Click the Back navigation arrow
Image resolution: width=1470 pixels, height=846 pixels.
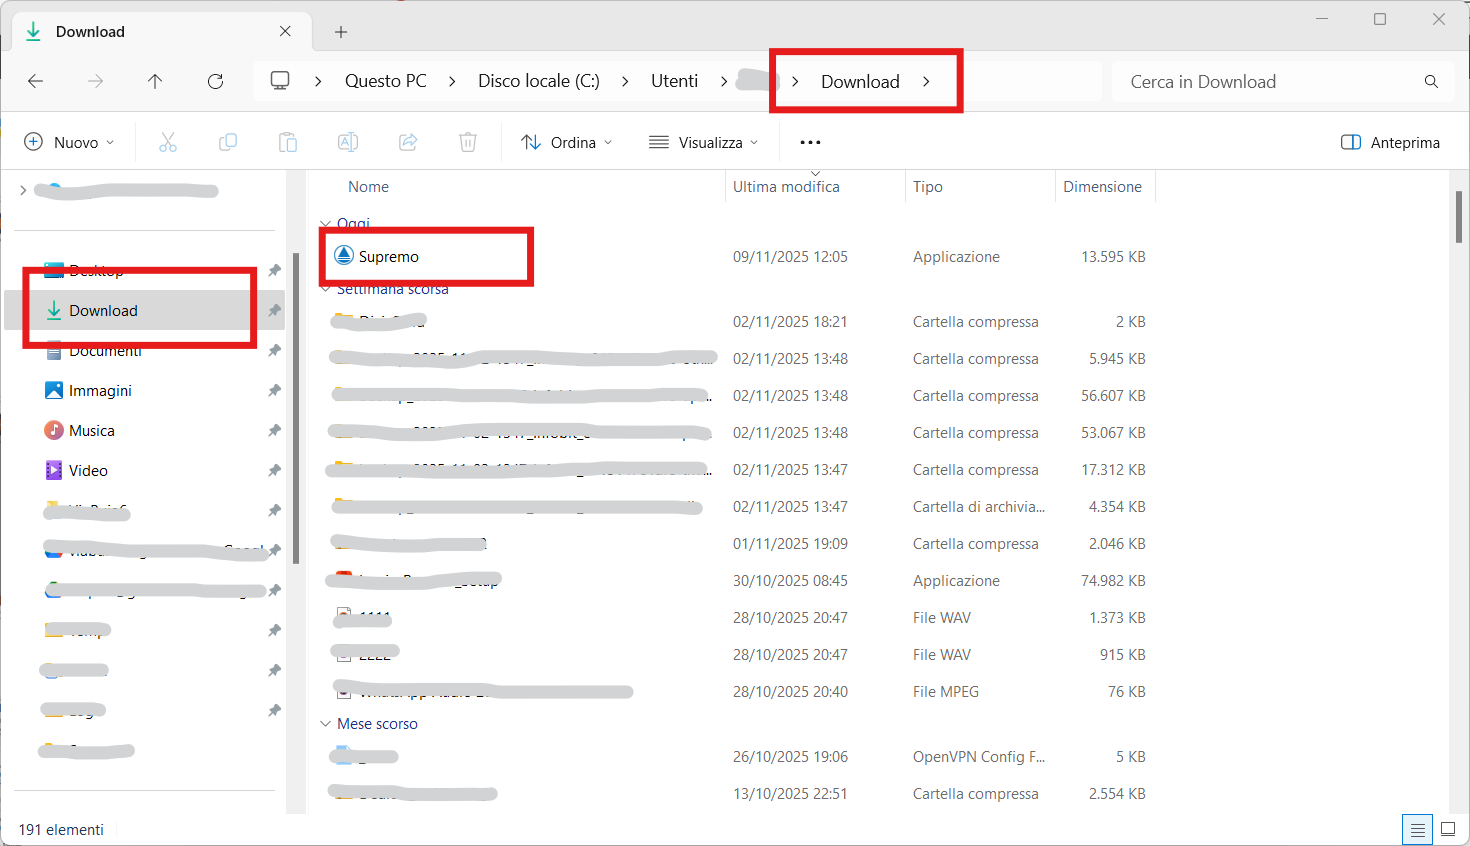(36, 82)
